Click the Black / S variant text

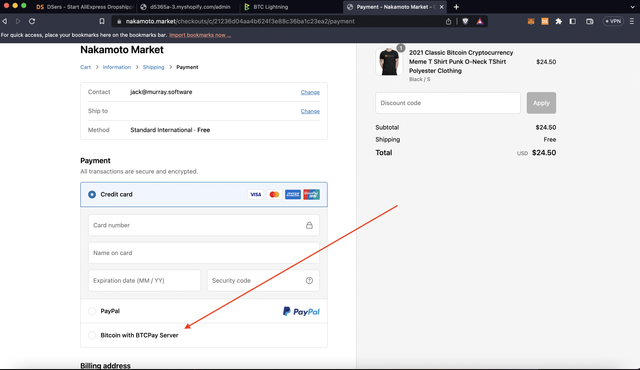[420, 80]
